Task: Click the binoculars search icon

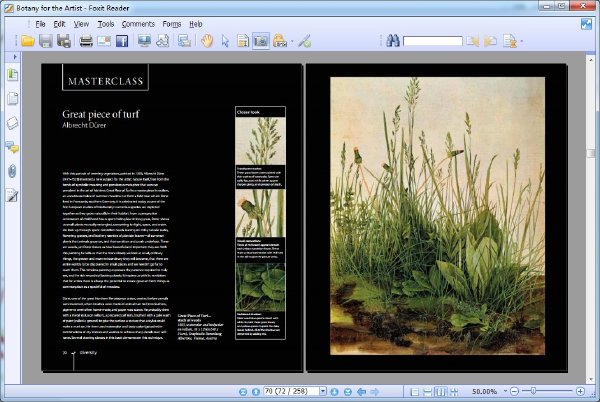Action: (x=393, y=41)
